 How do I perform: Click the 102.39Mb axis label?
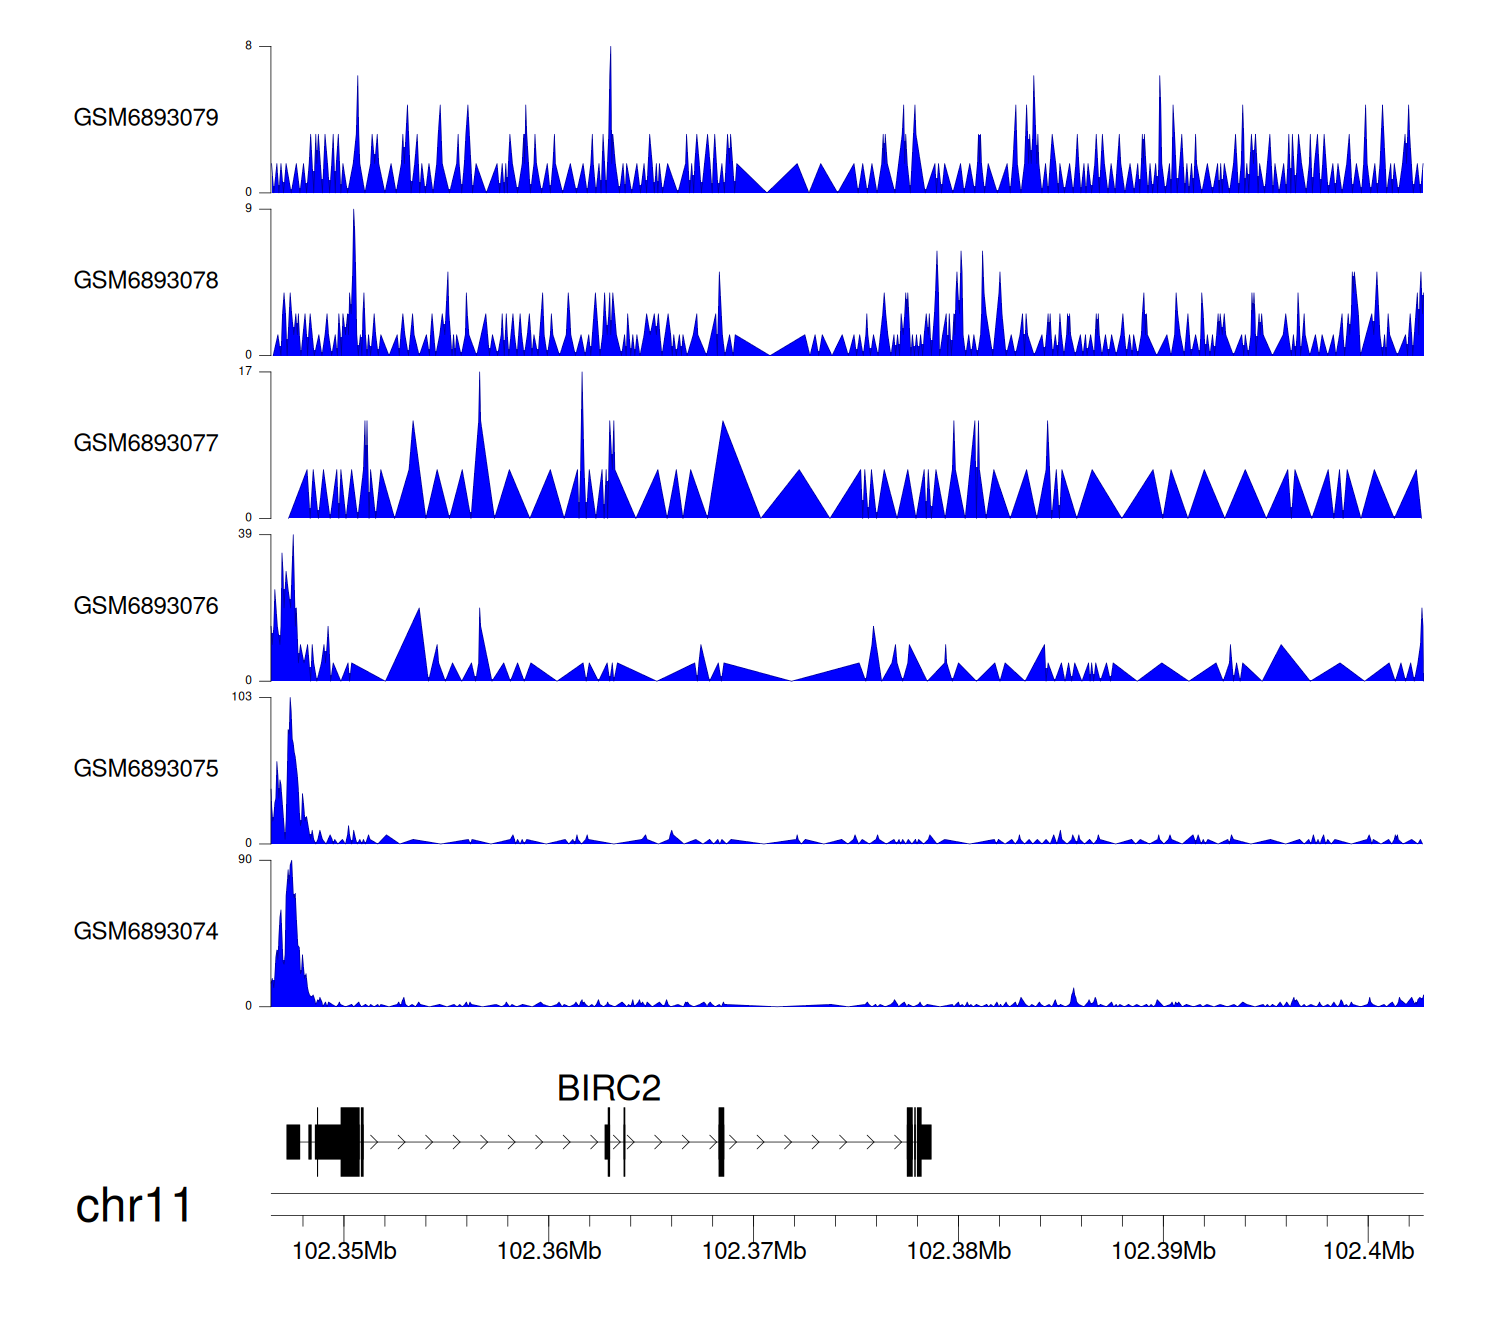(x=1163, y=1251)
